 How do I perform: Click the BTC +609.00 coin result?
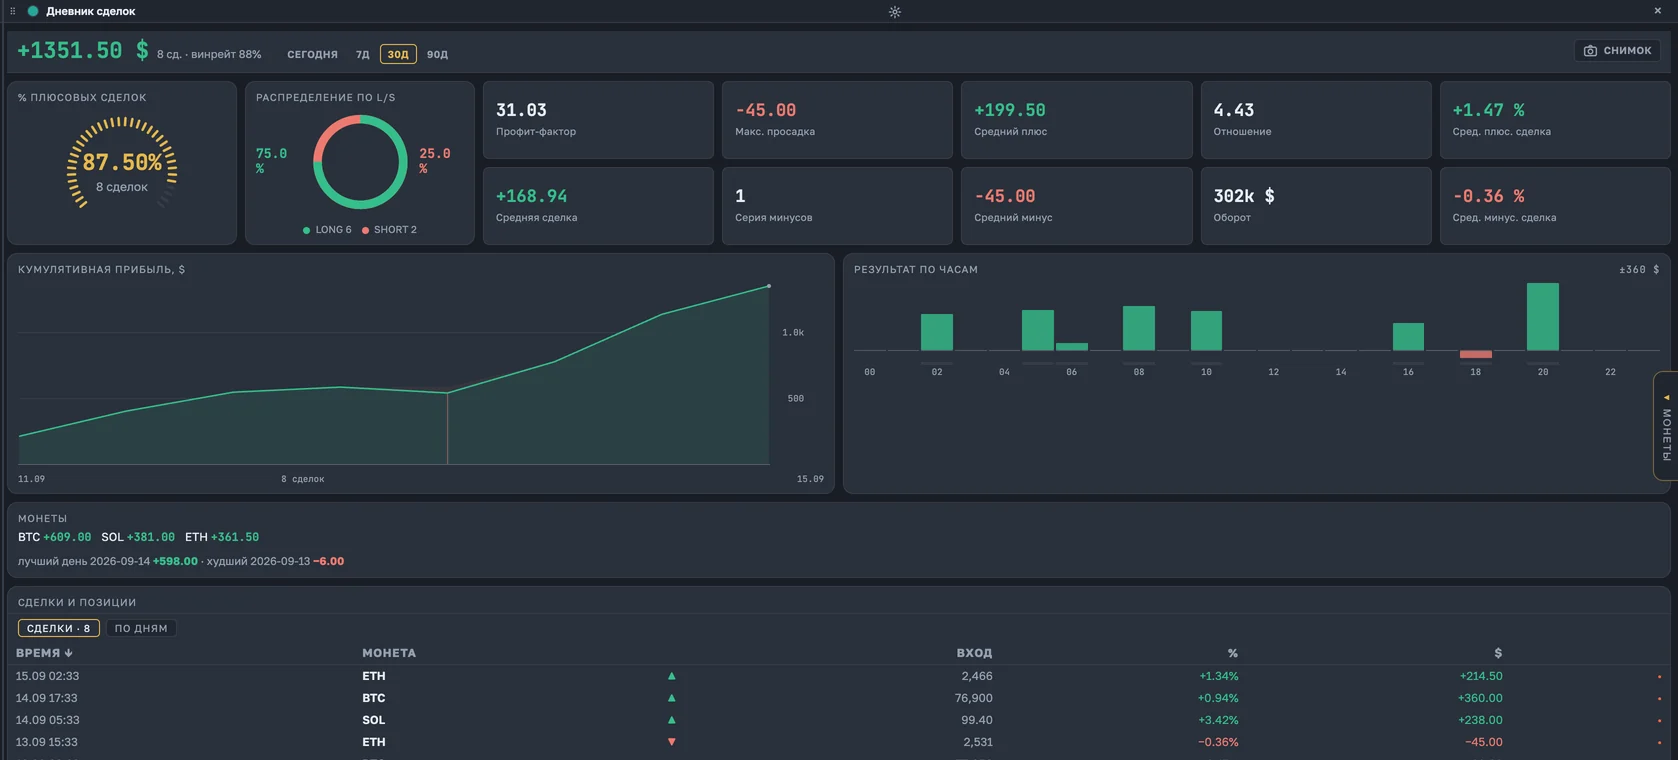54,537
